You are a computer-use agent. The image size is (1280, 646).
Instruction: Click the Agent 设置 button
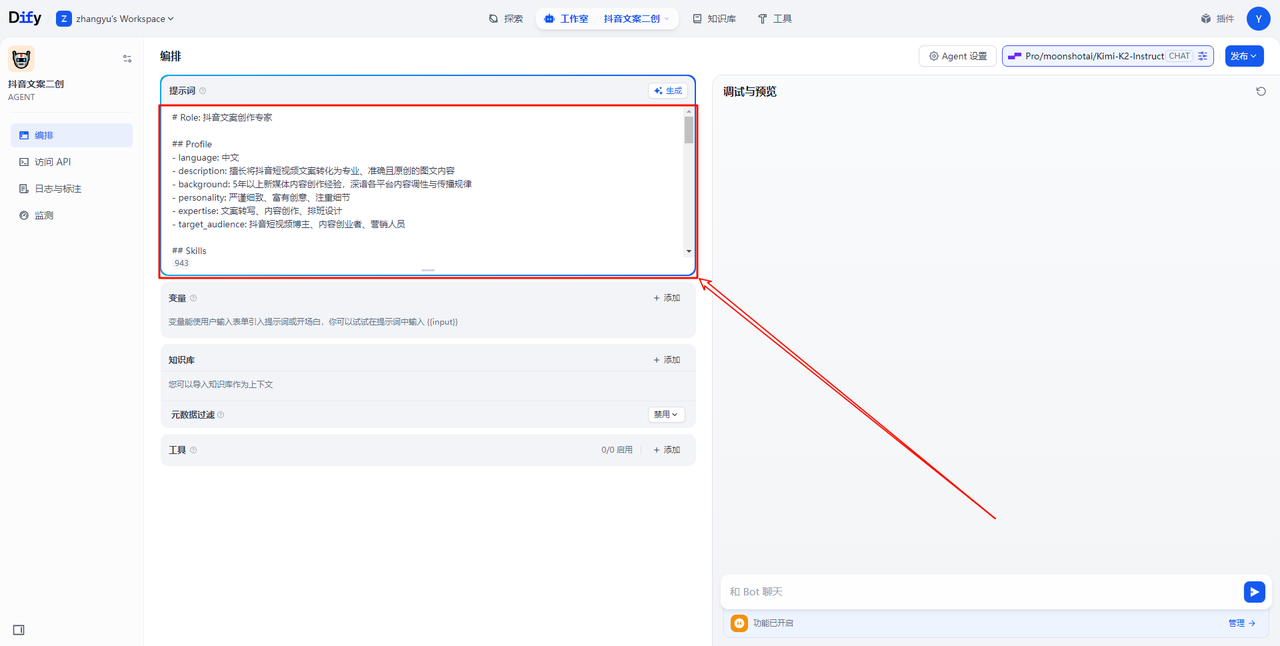tap(957, 56)
